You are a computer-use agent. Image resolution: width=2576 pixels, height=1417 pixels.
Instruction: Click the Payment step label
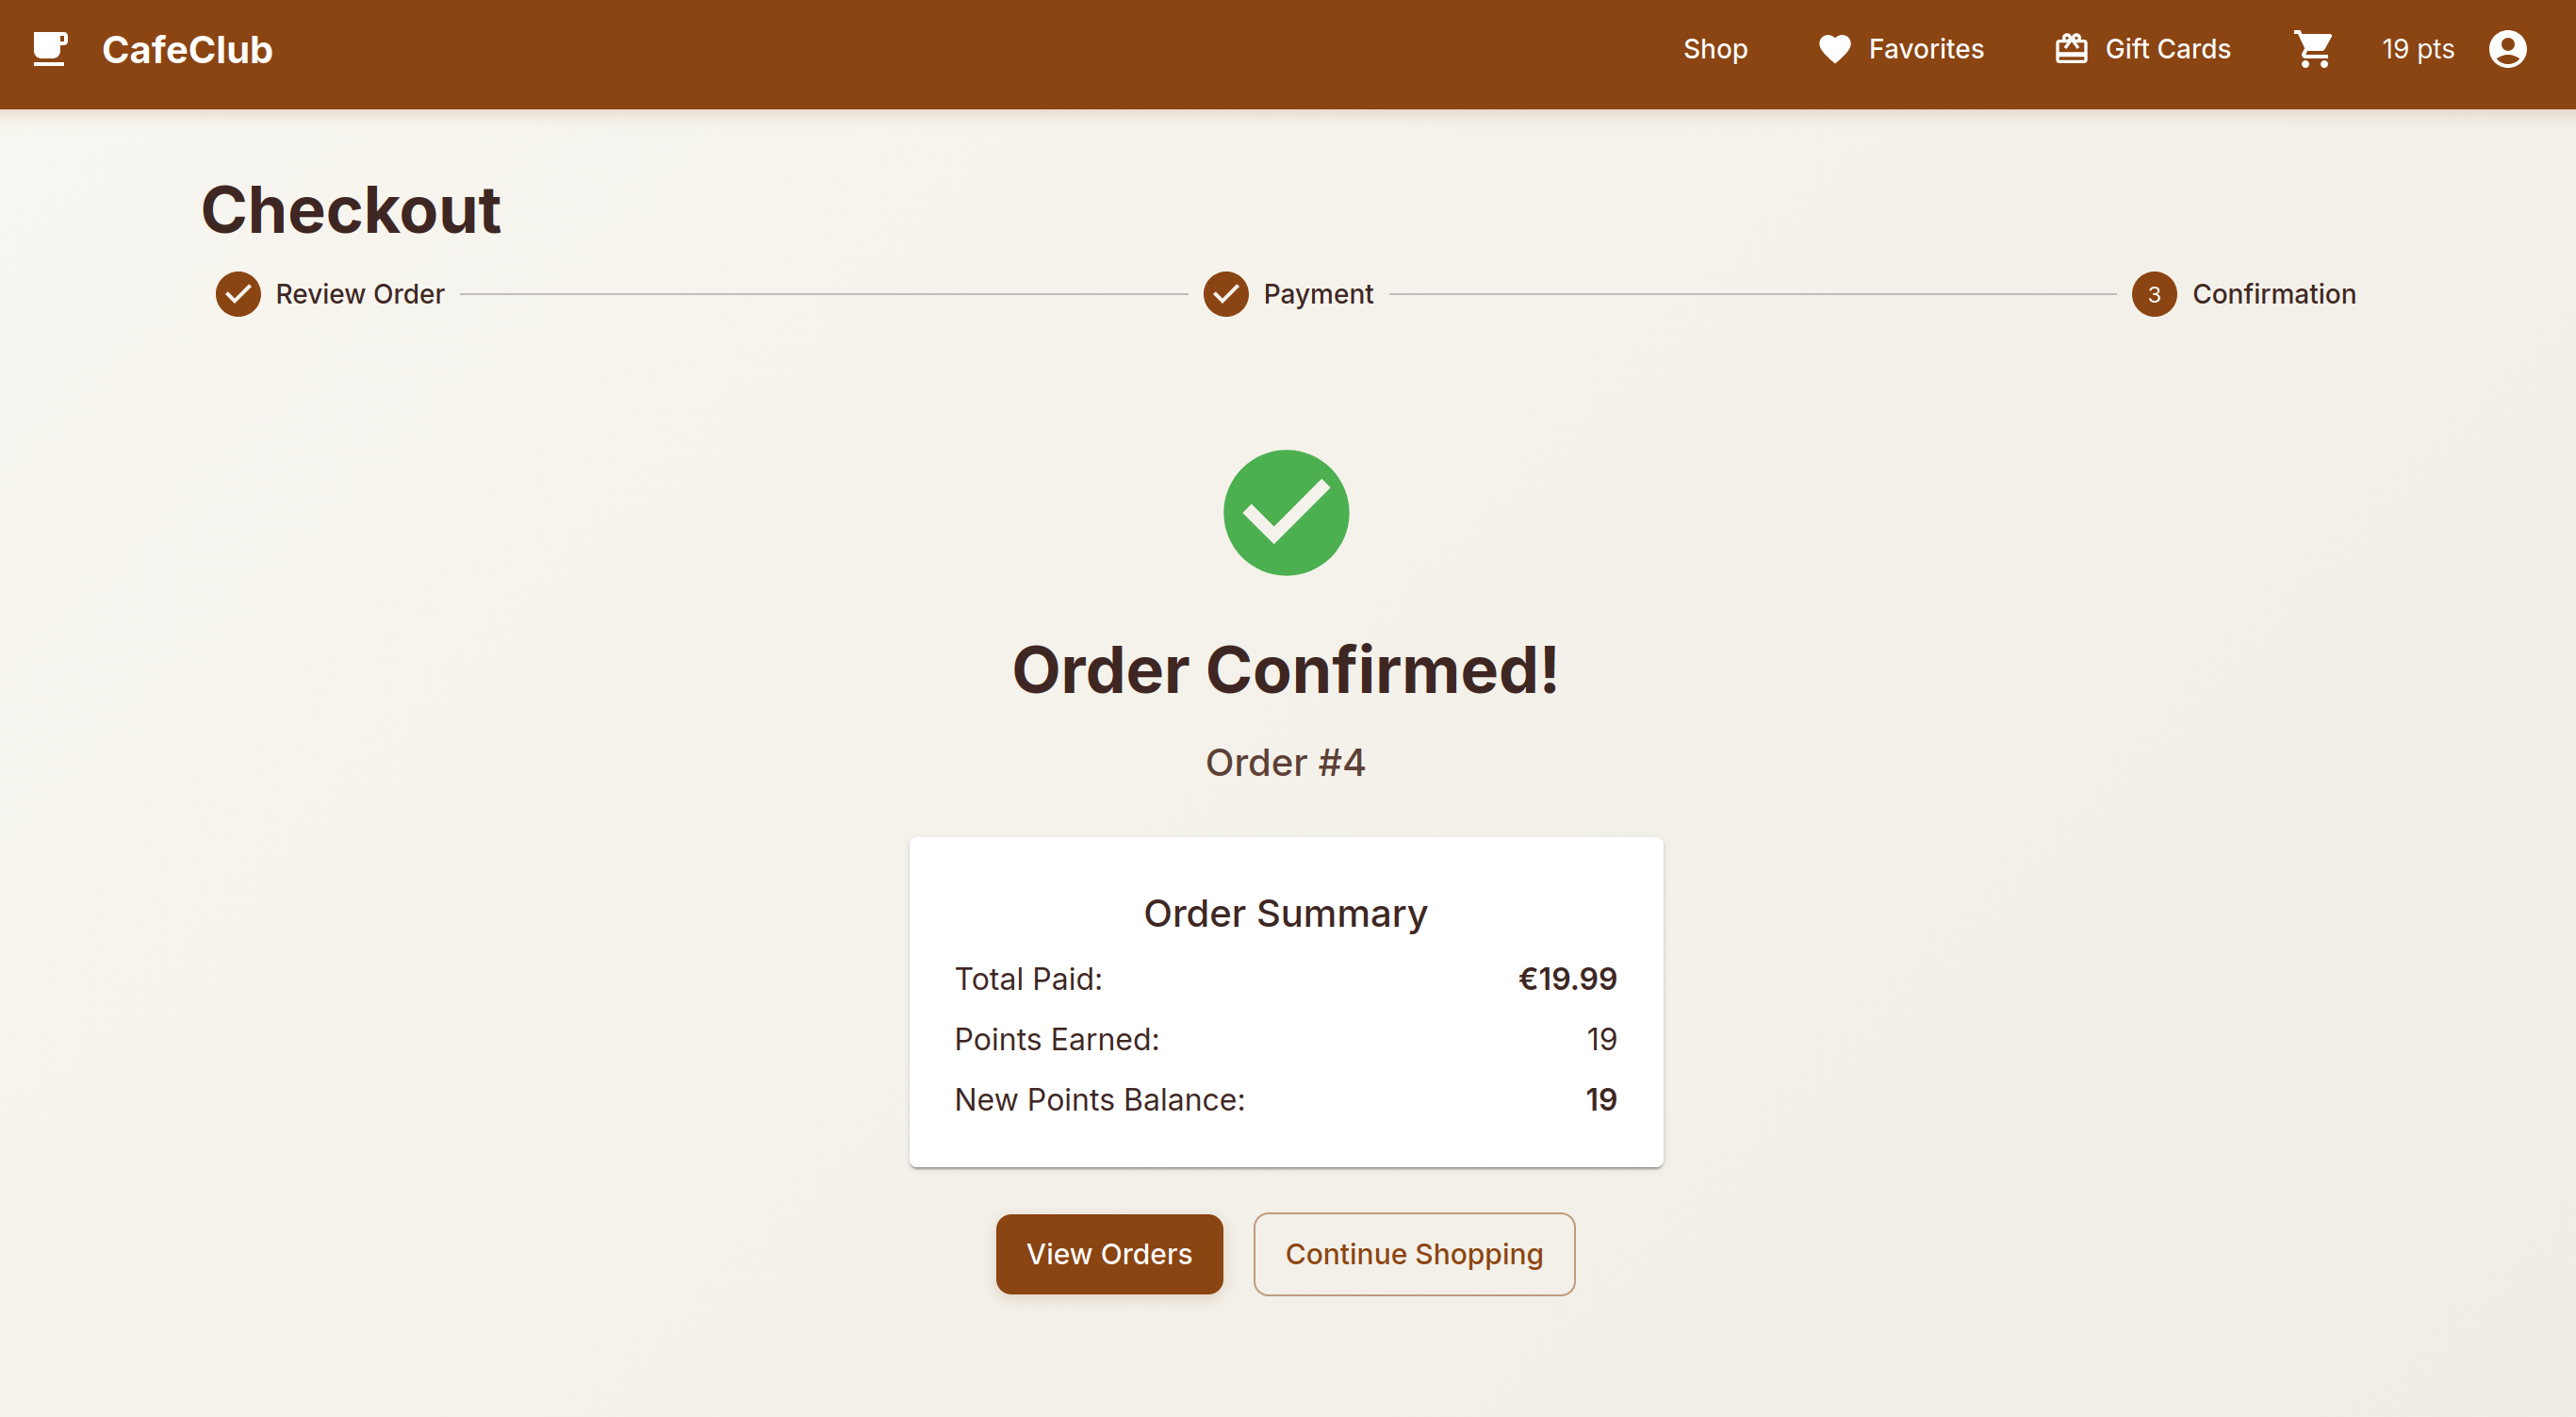(1318, 294)
